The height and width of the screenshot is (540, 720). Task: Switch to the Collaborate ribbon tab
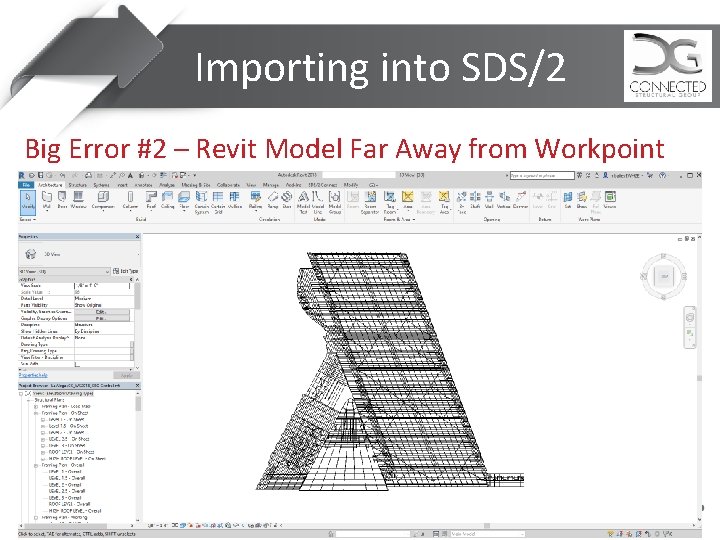[x=228, y=185]
